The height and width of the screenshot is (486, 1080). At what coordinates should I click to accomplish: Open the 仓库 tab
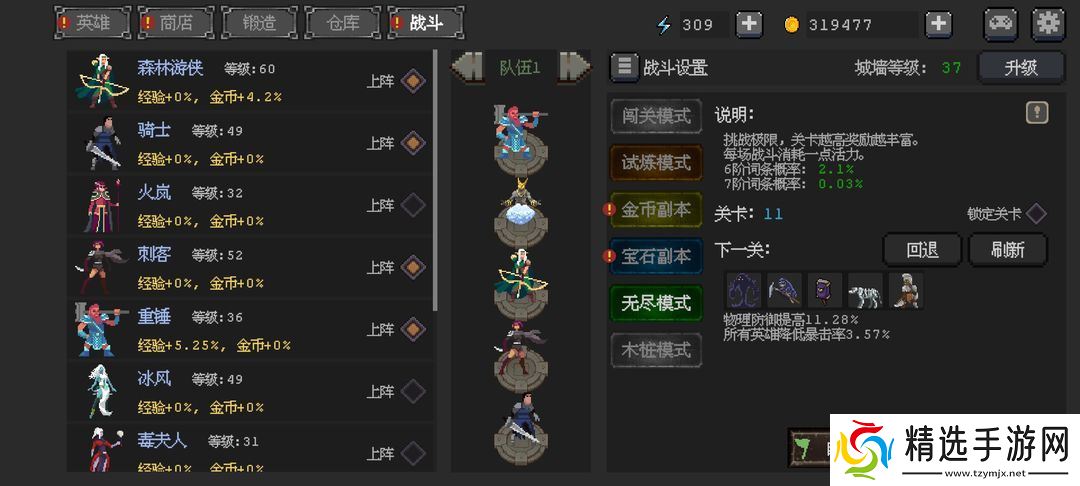click(x=343, y=23)
